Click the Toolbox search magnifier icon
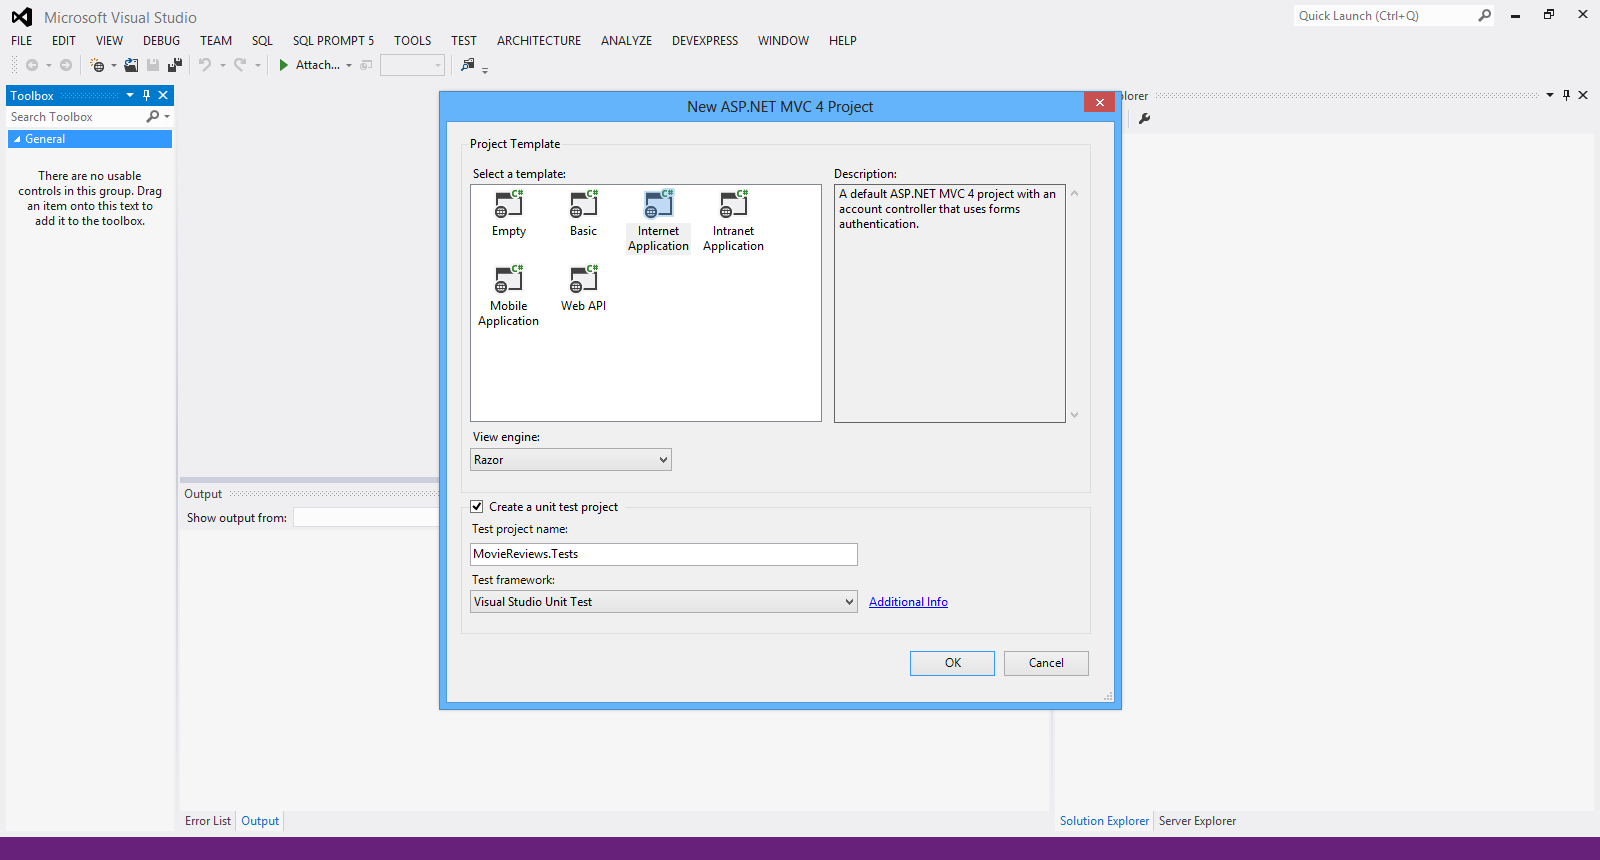The image size is (1600, 860). (153, 117)
